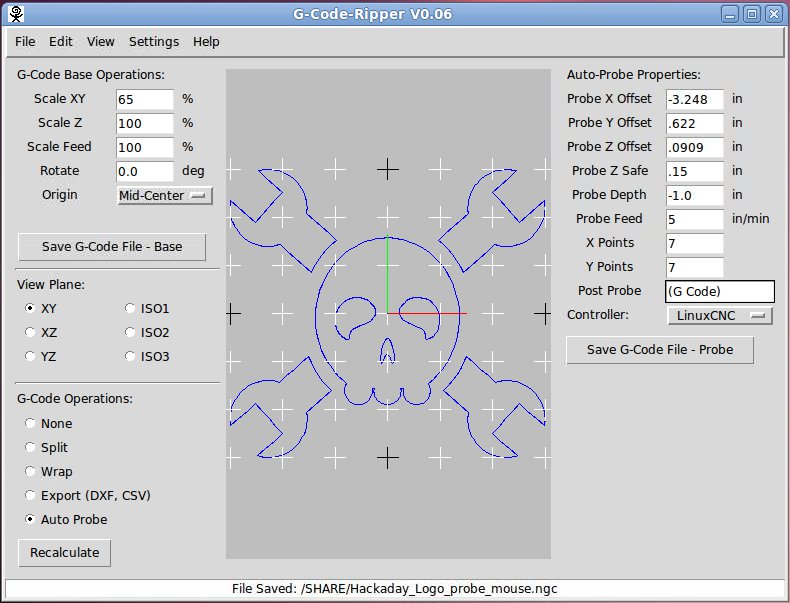Select the ISO2 view

[130, 332]
